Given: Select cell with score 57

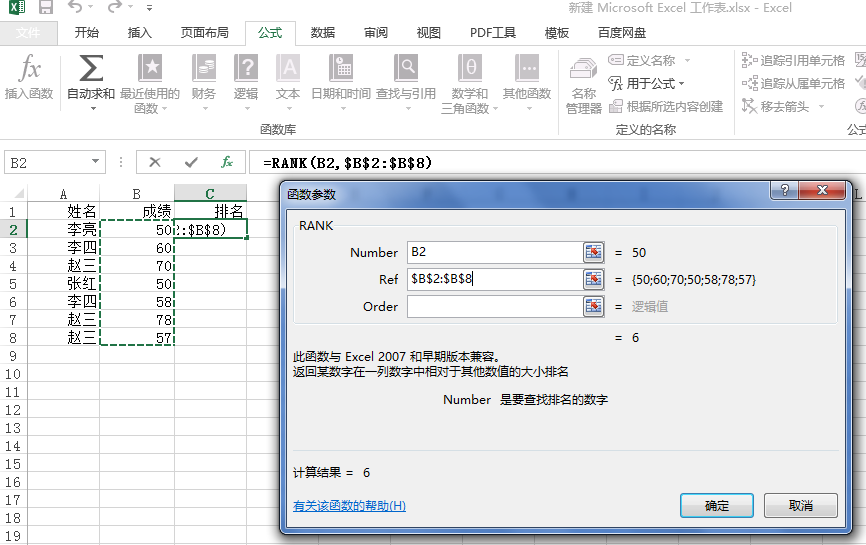Looking at the screenshot, I should (x=137, y=337).
